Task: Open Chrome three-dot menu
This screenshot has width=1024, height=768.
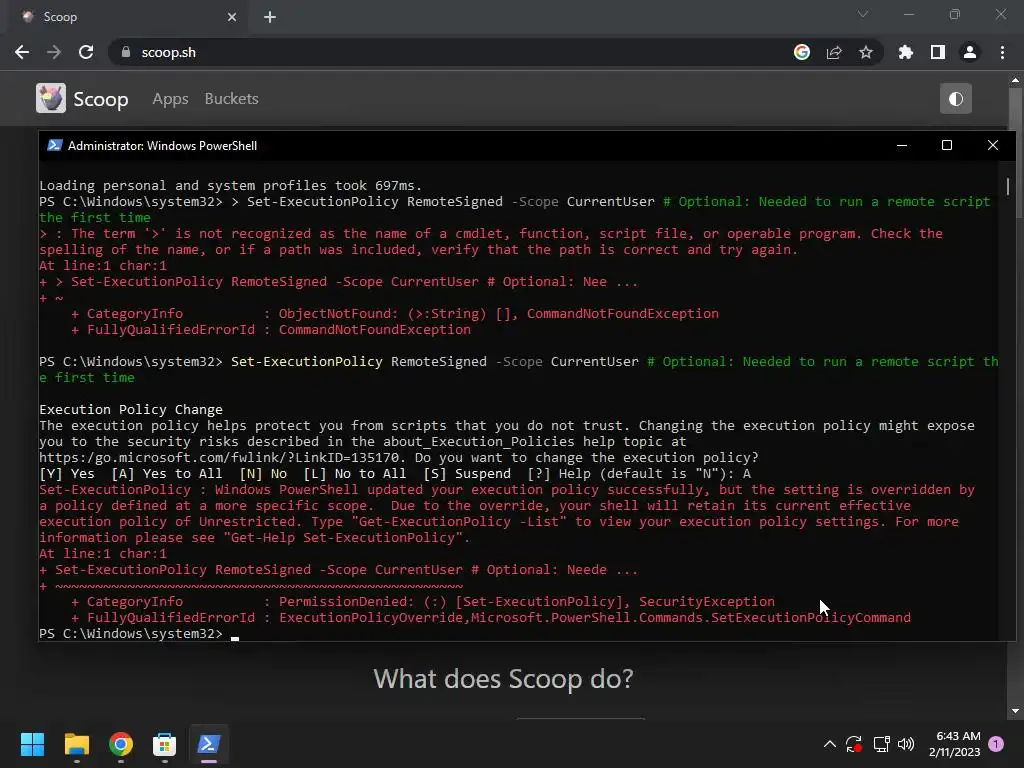Action: coord(1002,52)
